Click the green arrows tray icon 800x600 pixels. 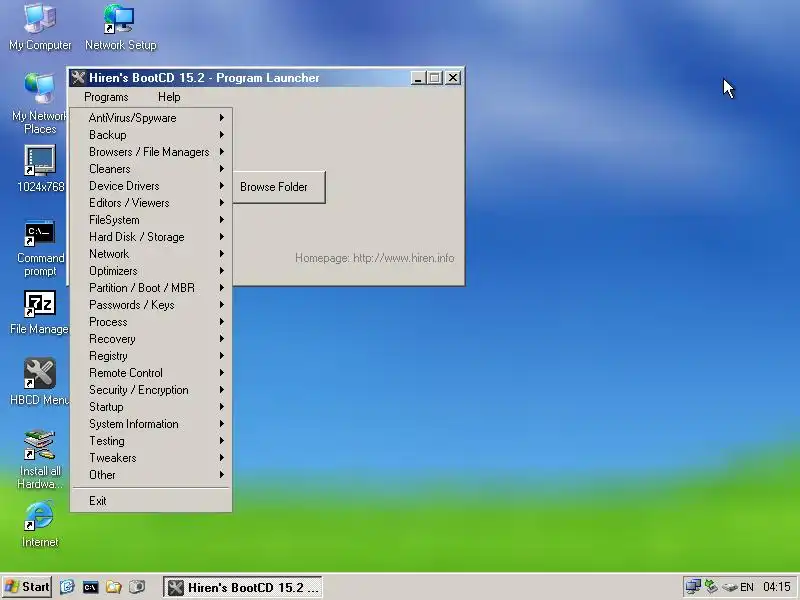pyautogui.click(x=711, y=587)
